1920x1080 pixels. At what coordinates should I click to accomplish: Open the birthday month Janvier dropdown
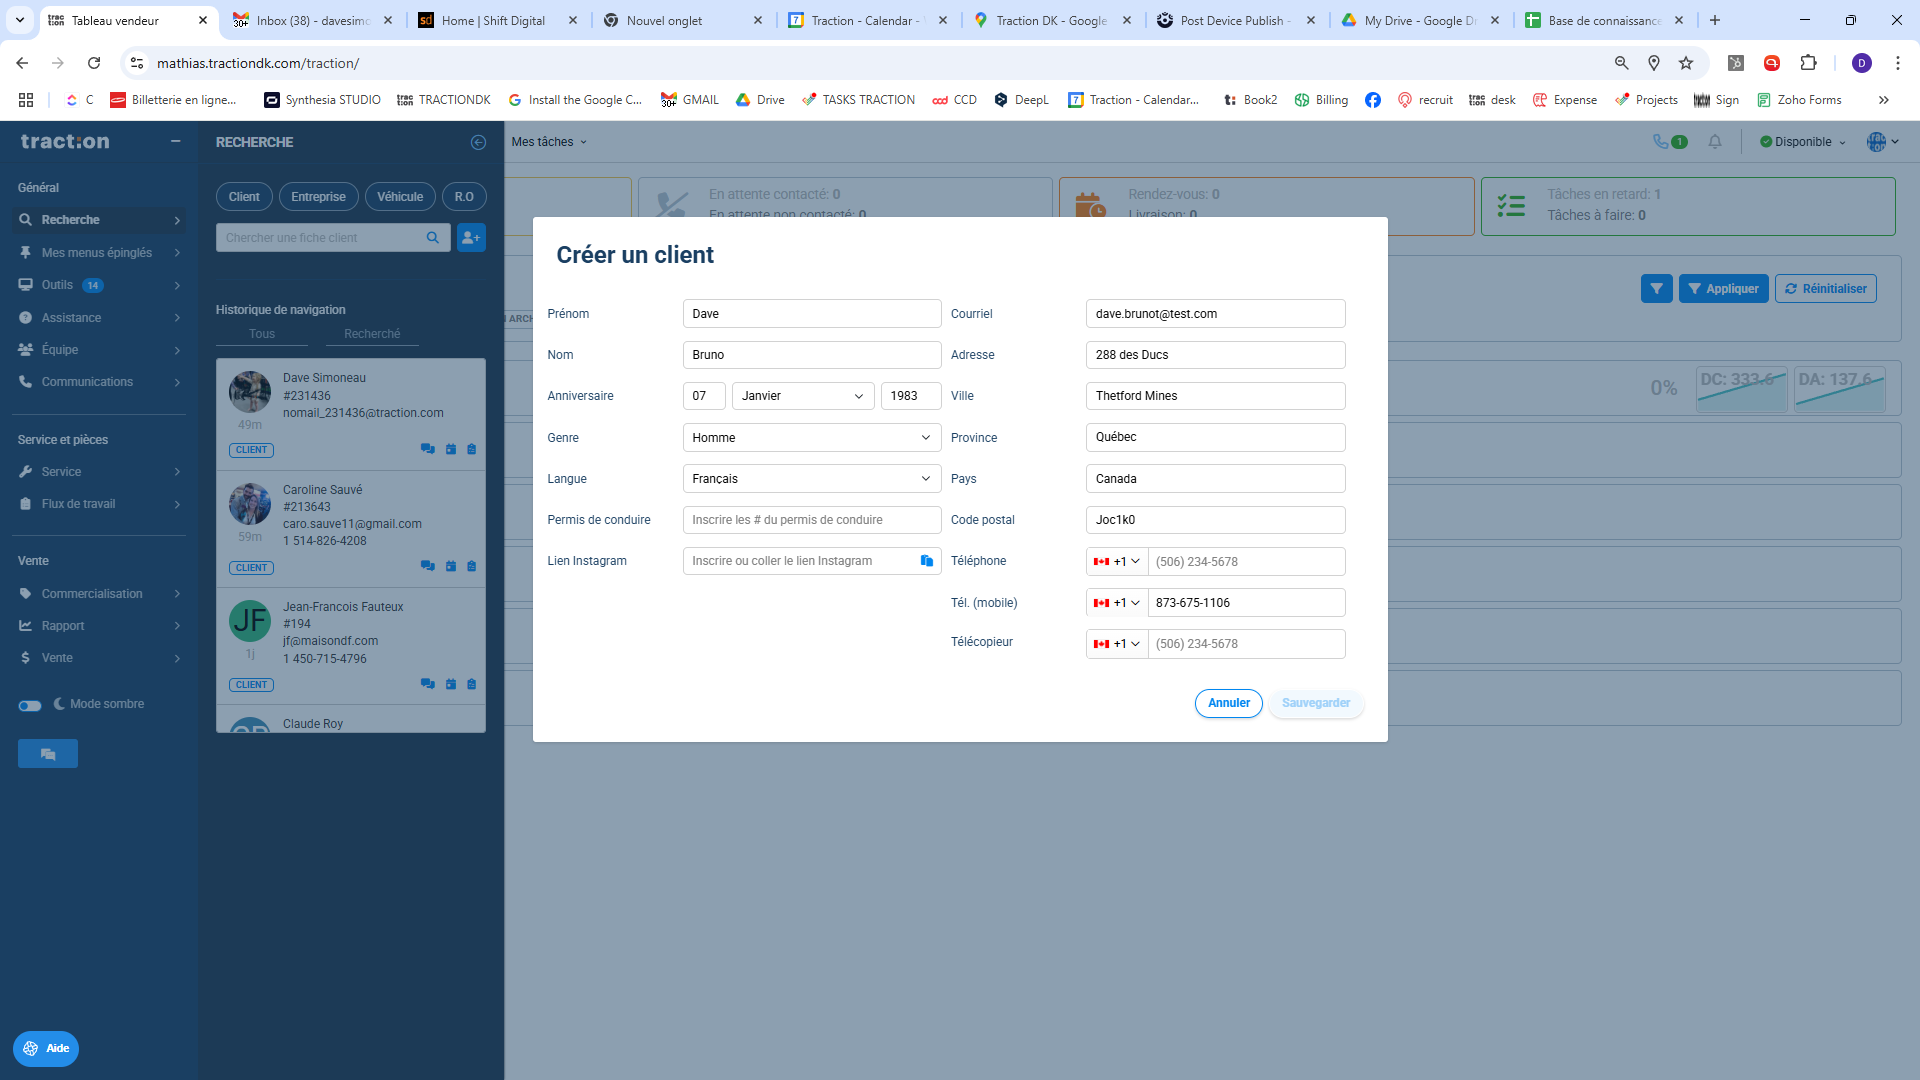point(802,396)
